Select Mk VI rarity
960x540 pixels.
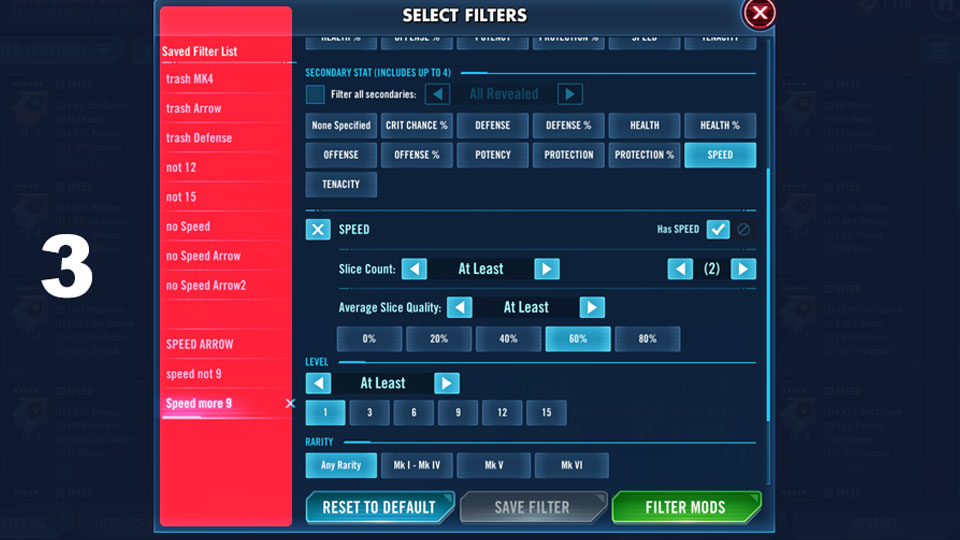click(572, 465)
